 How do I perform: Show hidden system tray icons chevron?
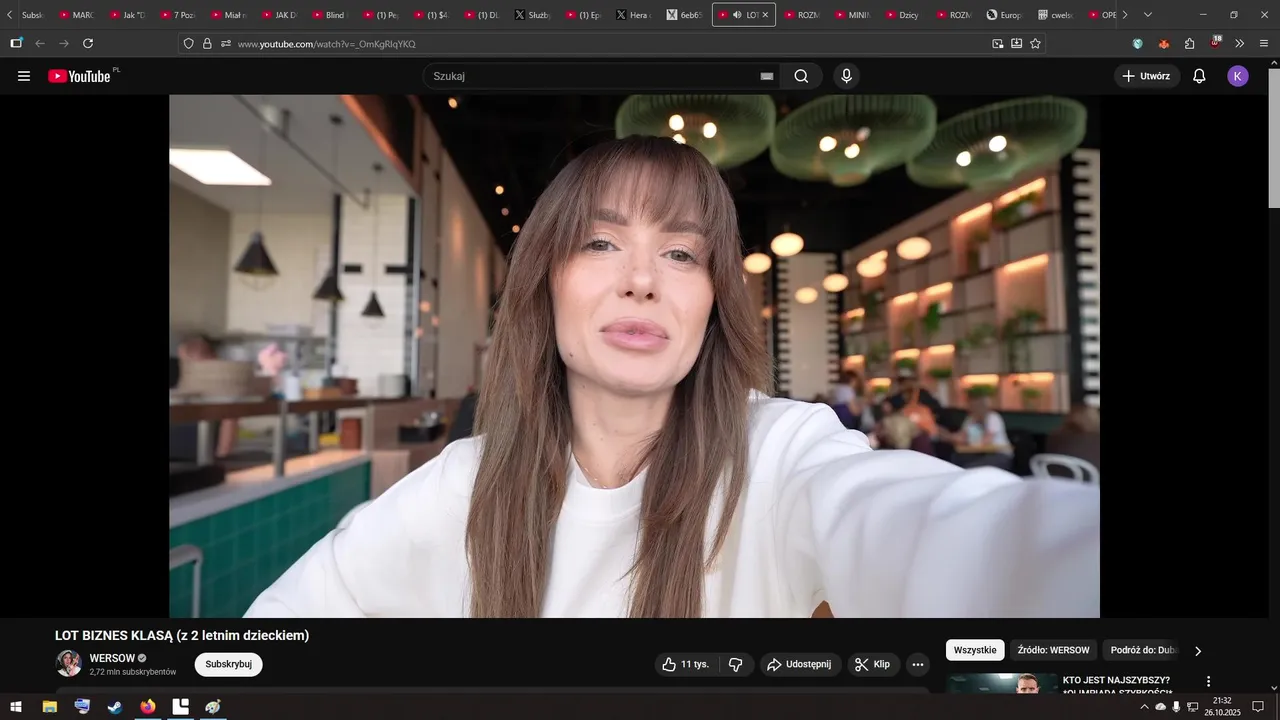1144,707
